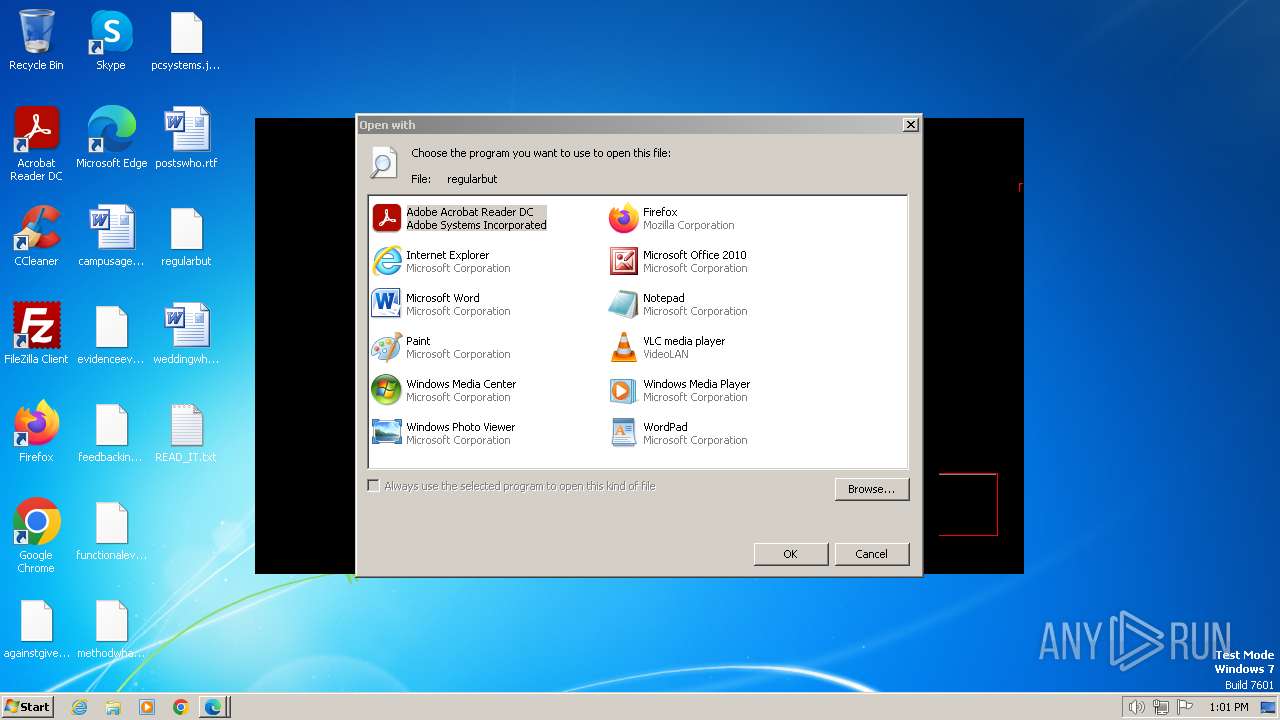
Task: Close the Open with dialog window
Action: click(x=910, y=125)
